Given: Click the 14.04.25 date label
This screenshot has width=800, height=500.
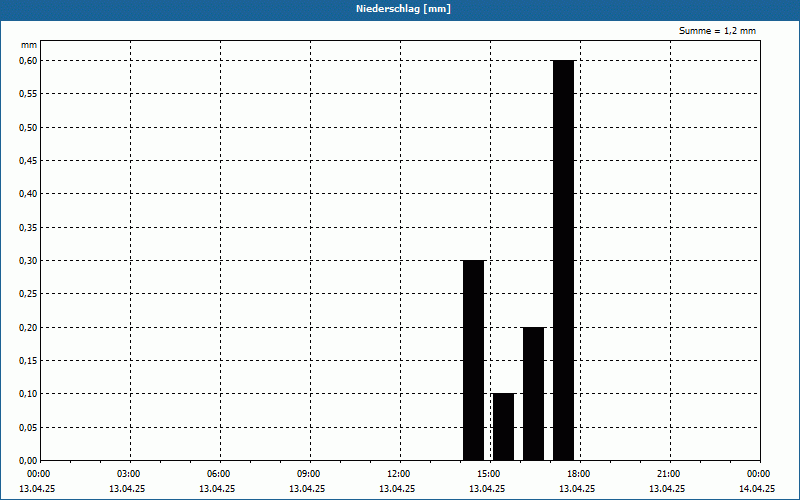Looking at the screenshot, I should click(757, 488).
